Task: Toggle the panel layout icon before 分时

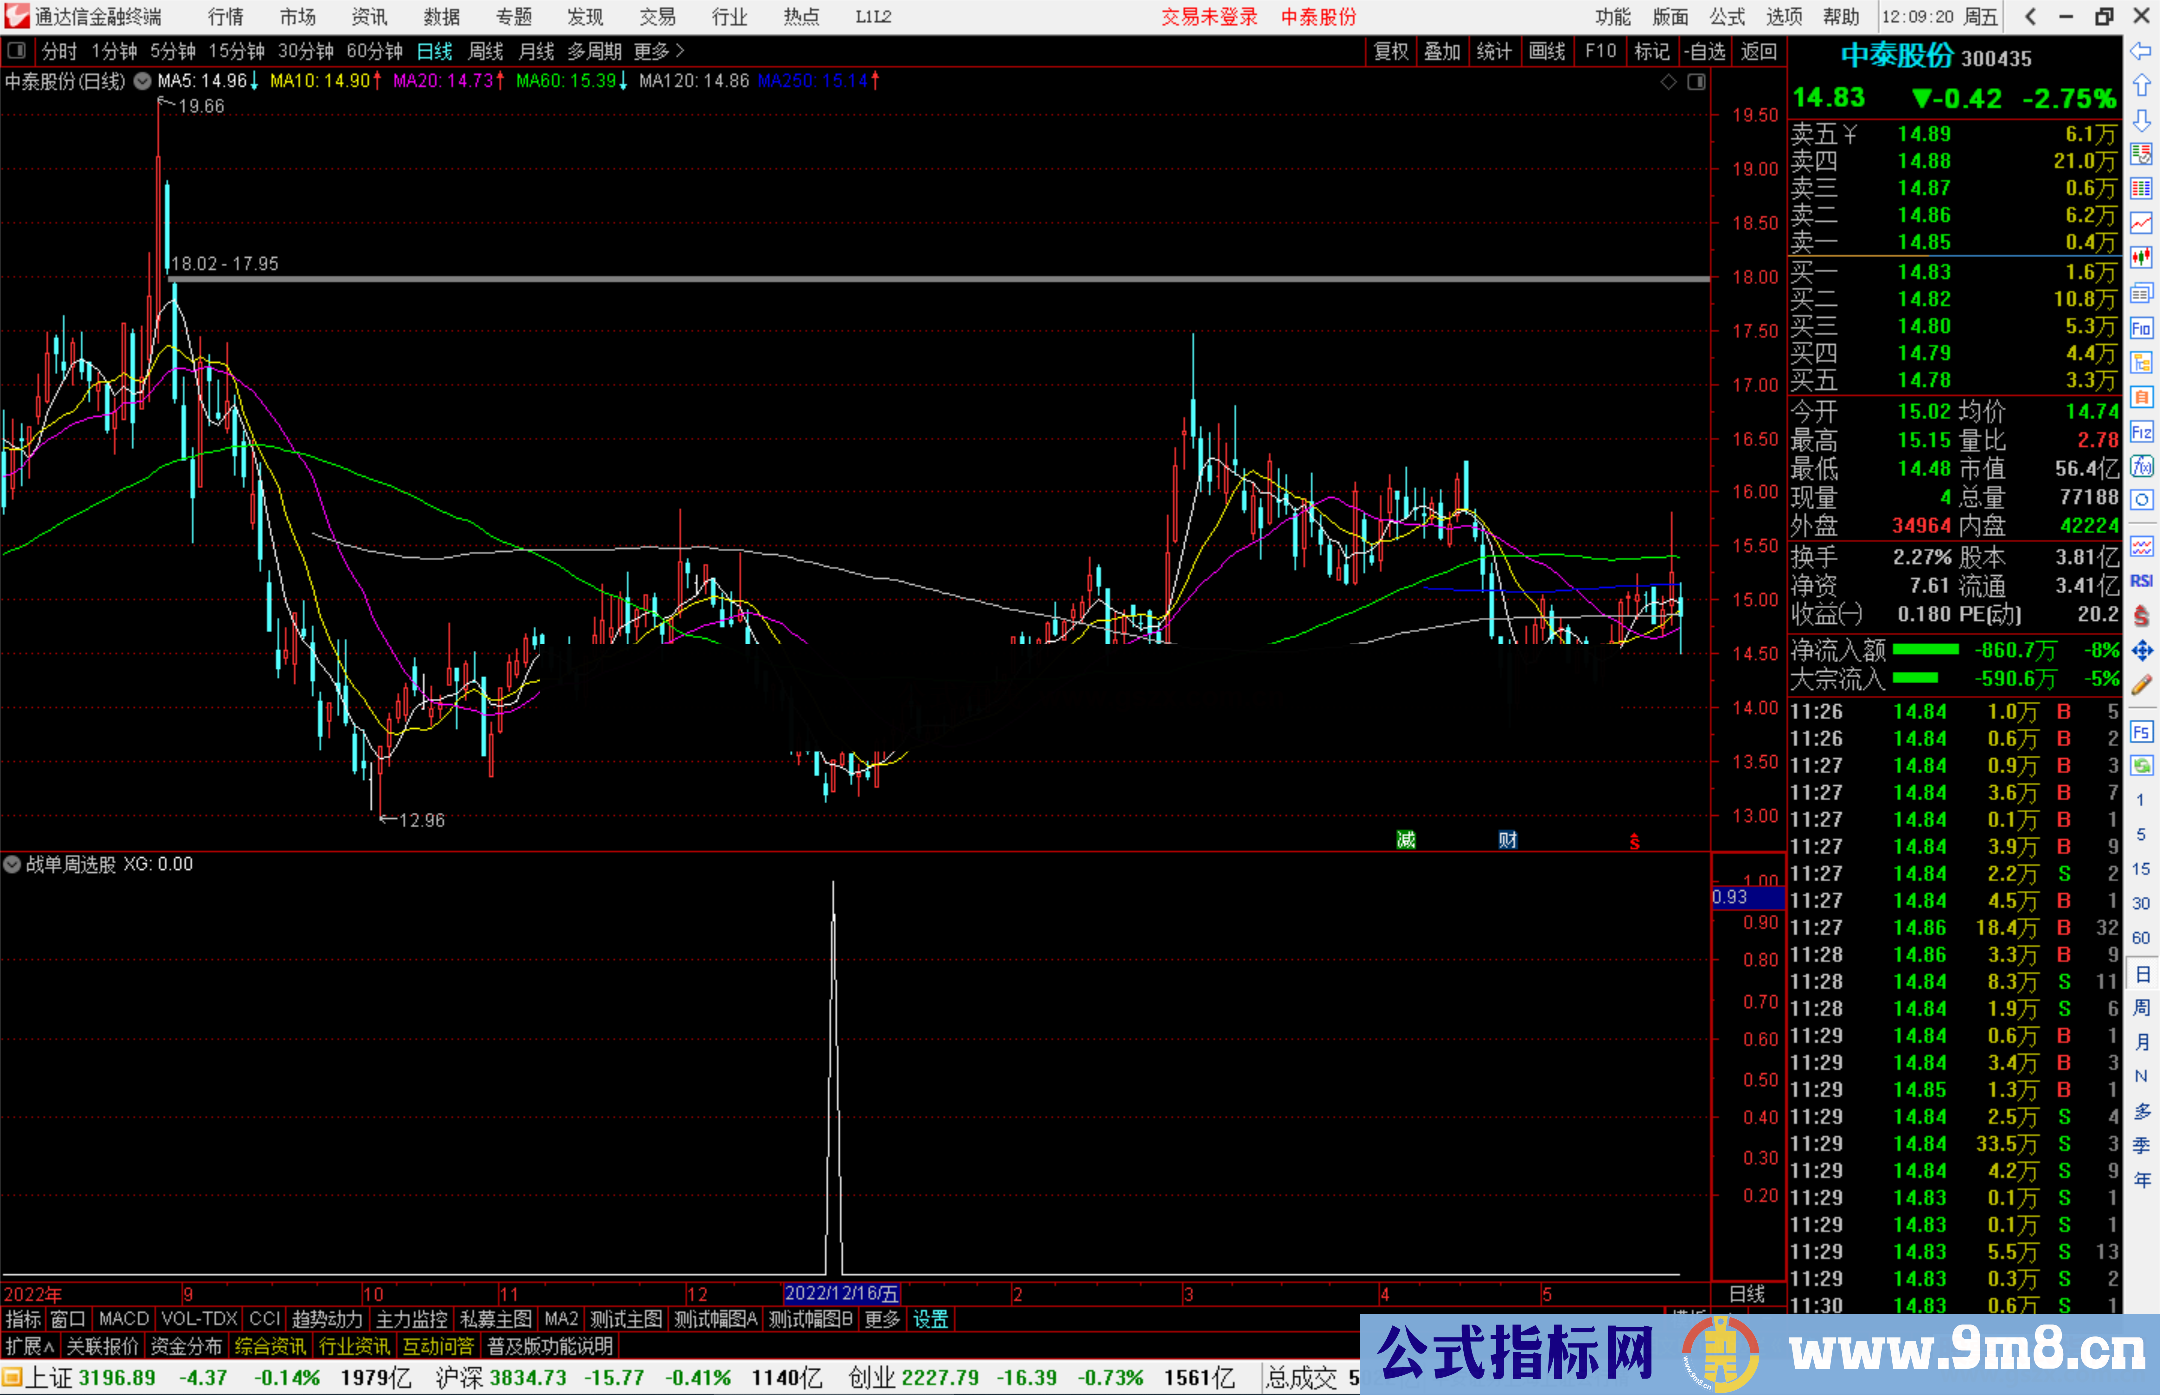Action: point(16,51)
